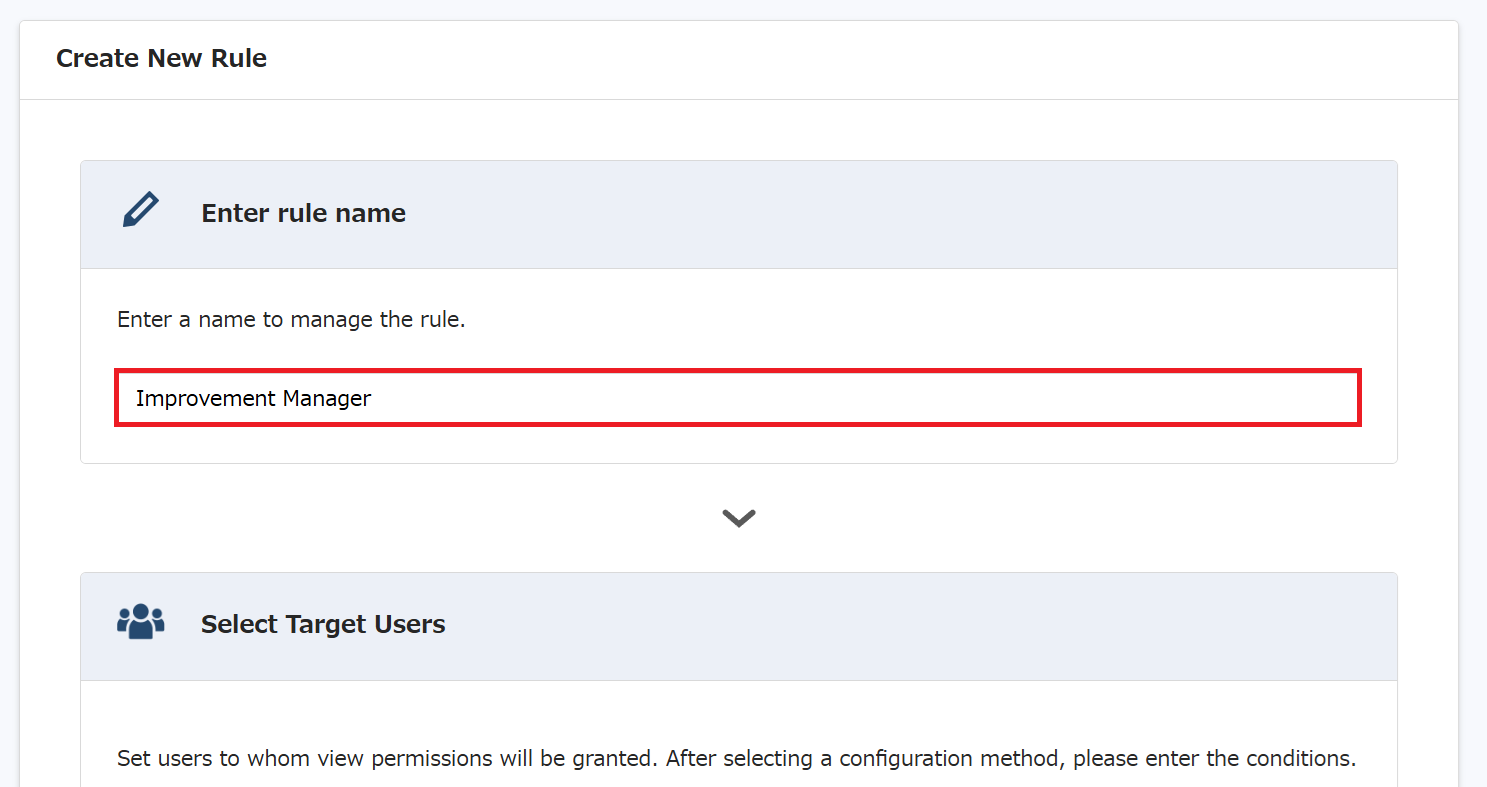
Task: Click the word "Improvement" in the rule name
Action: pos(205,398)
